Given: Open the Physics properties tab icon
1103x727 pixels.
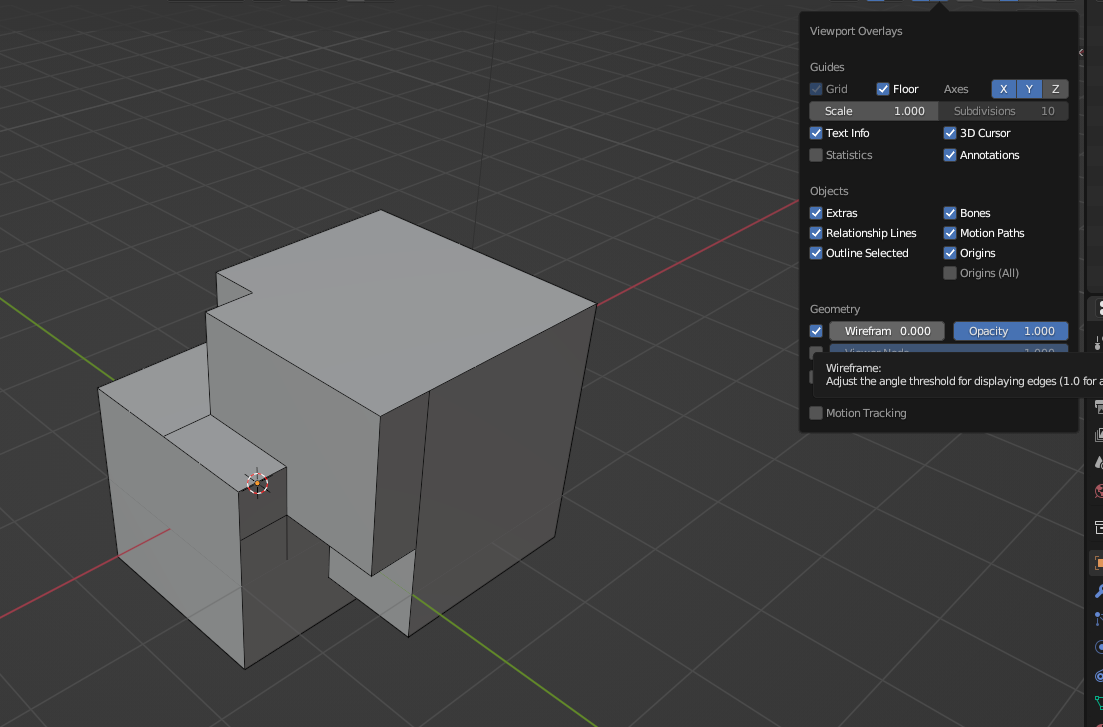Looking at the screenshot, I should pos(1097,647).
